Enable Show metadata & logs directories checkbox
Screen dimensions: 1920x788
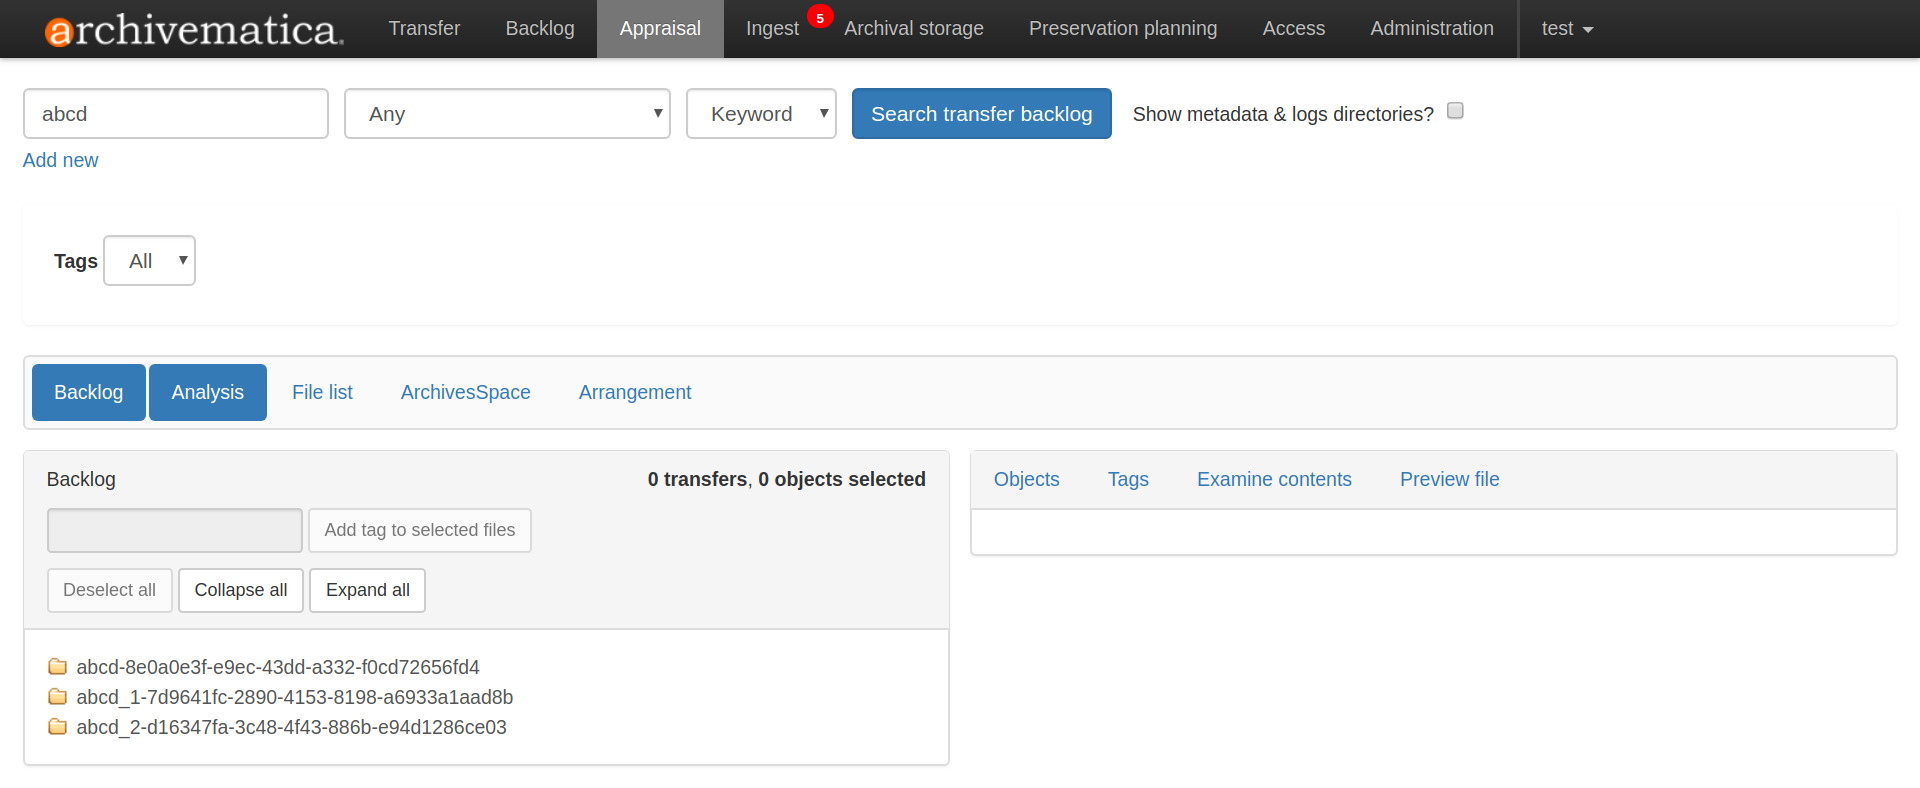[1455, 111]
